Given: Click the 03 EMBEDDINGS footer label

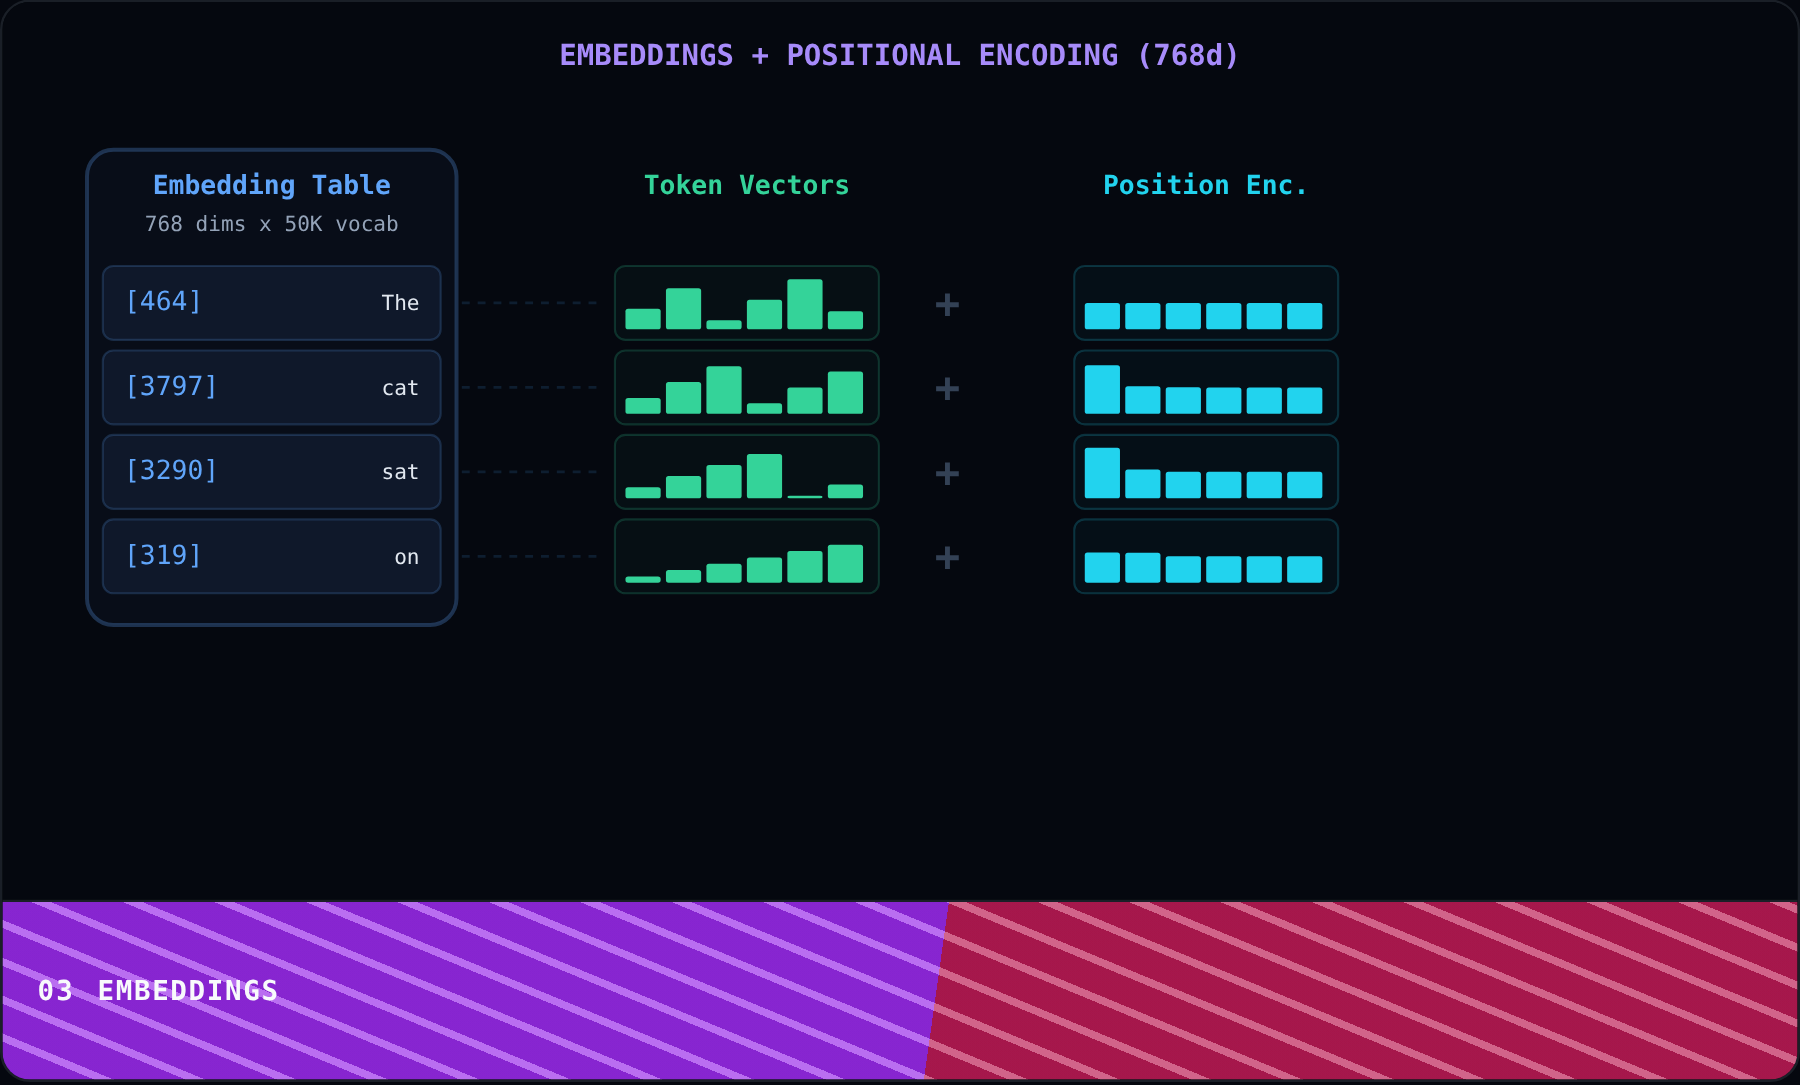Looking at the screenshot, I should coord(158,990).
